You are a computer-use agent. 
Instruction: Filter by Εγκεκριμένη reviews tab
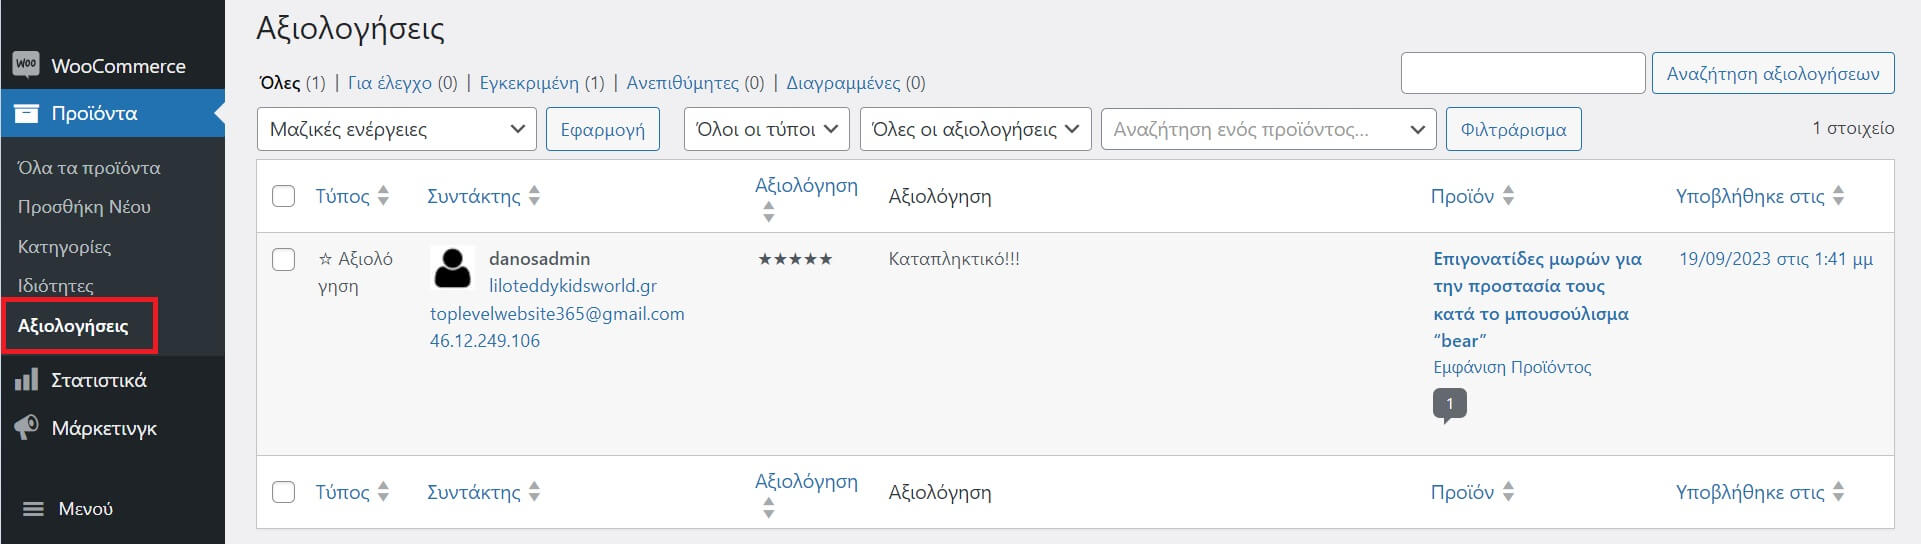529,83
